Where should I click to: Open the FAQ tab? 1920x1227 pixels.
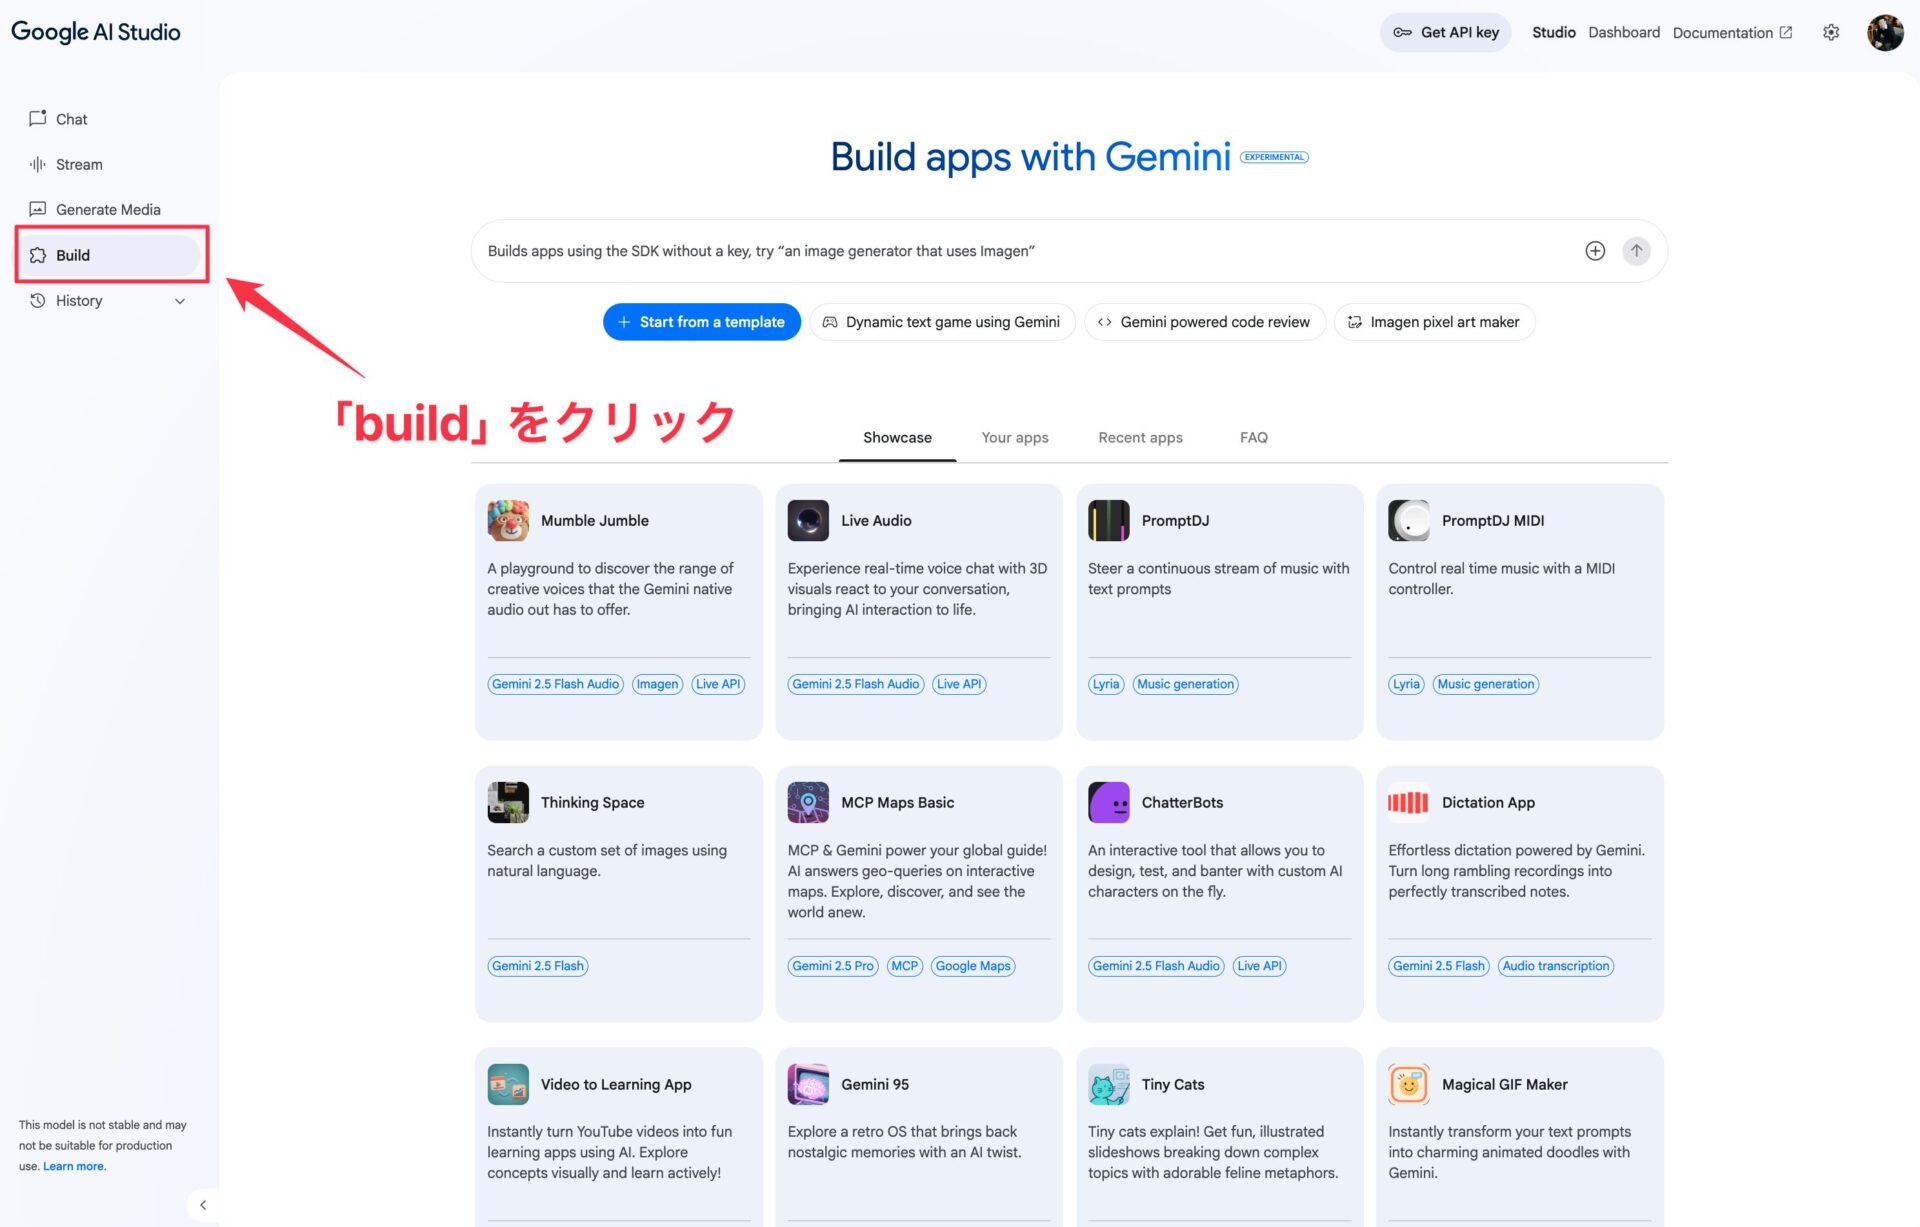(x=1253, y=437)
